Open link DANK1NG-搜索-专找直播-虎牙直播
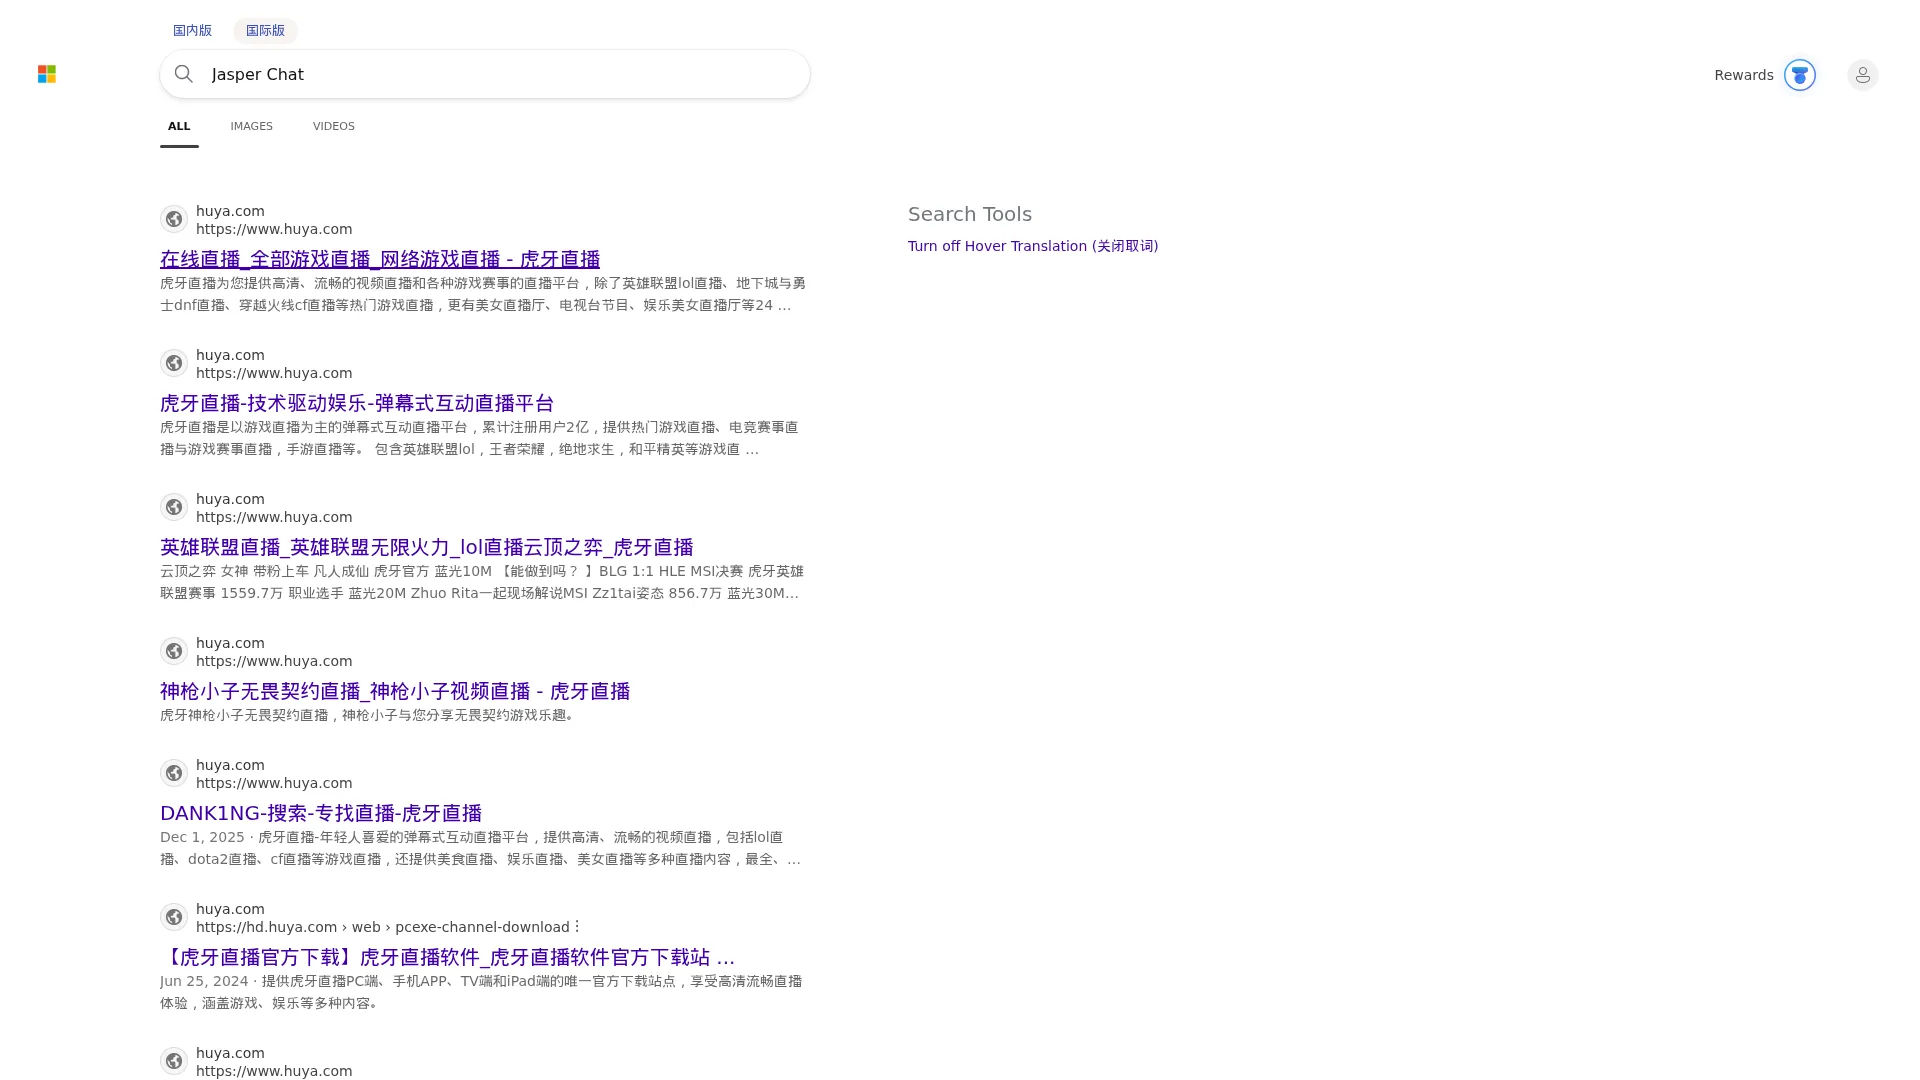This screenshot has height=1080, width=1920. (321, 813)
